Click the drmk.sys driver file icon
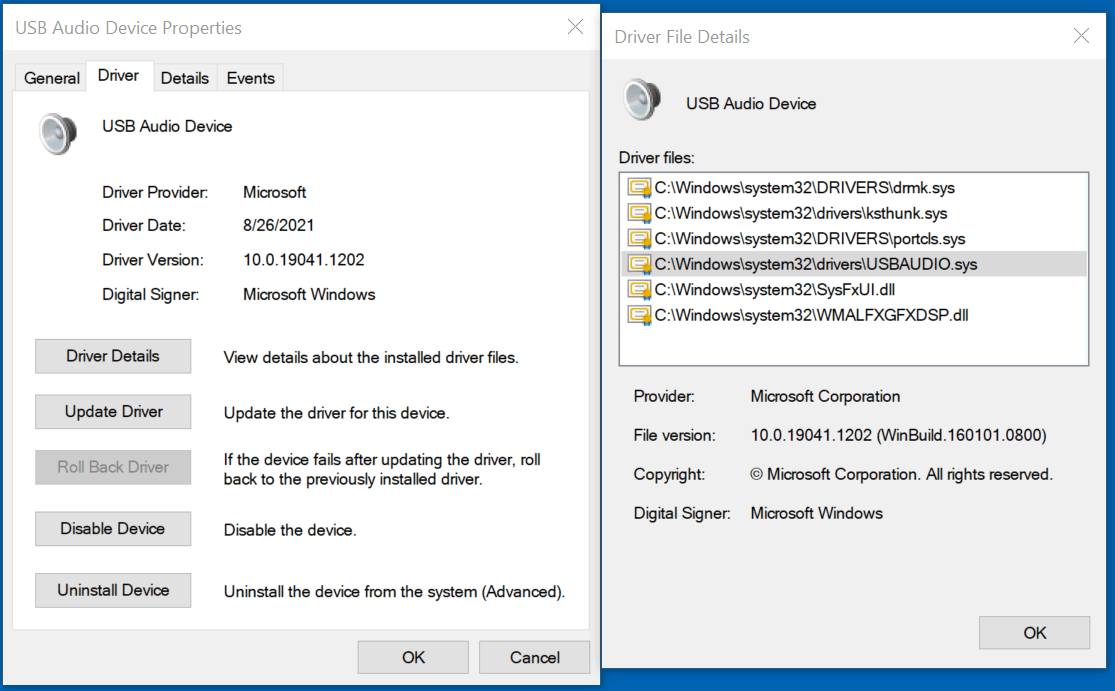Image resolution: width=1115 pixels, height=691 pixels. tap(639, 188)
